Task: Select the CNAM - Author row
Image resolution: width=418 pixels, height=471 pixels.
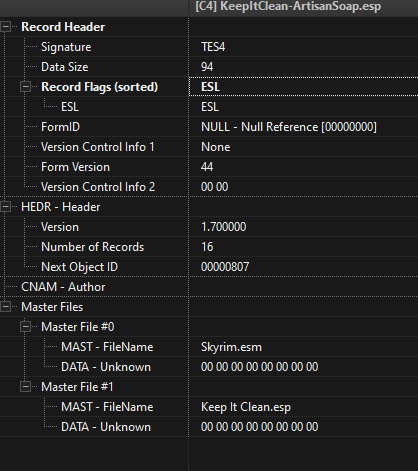Action: point(209,287)
